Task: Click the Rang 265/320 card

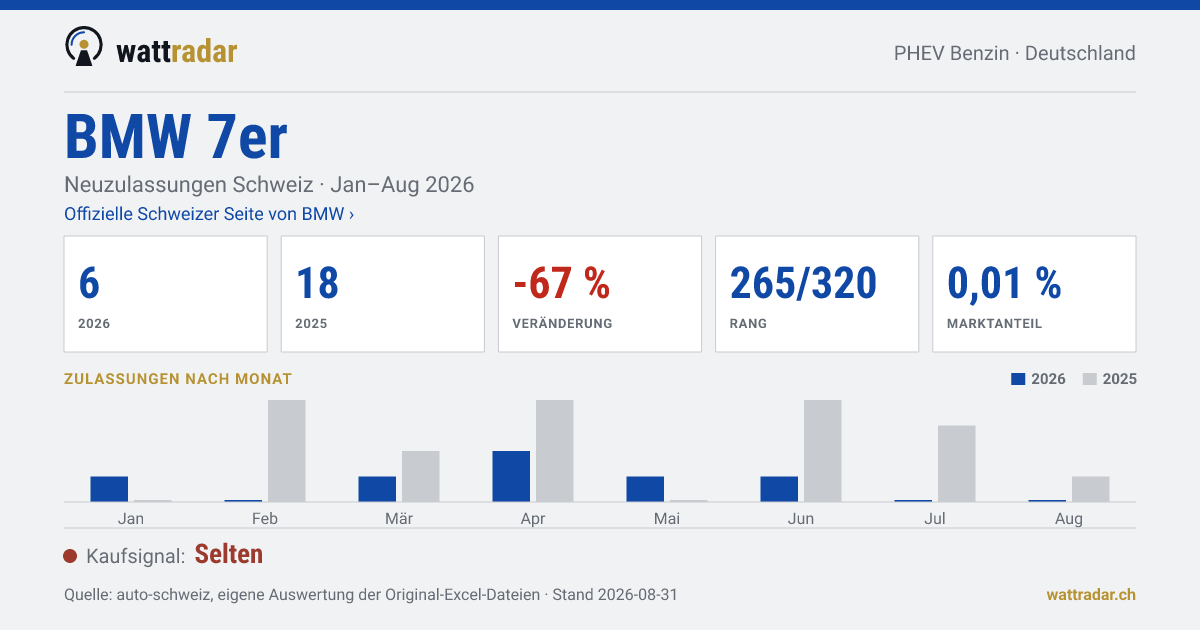Action: click(817, 294)
